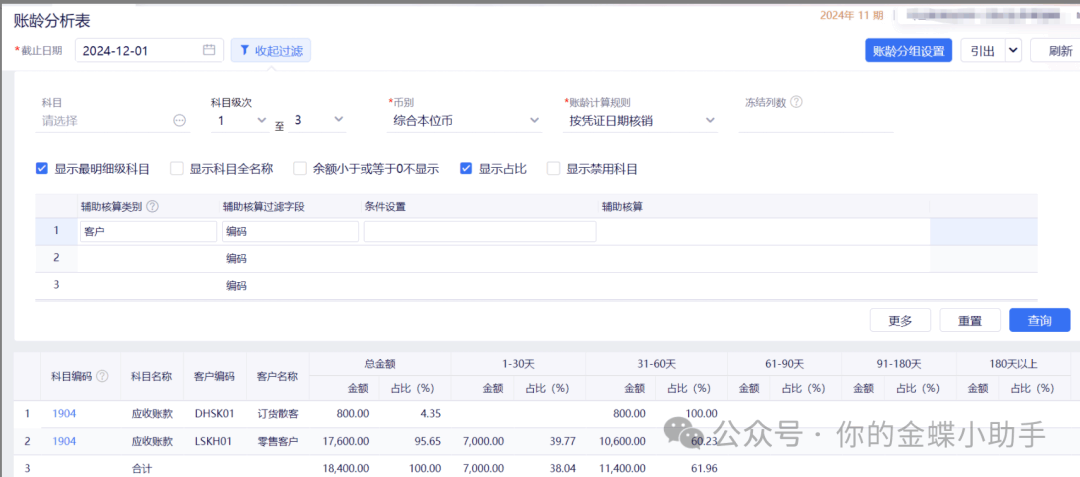Click the 重置 button

[x=970, y=320]
